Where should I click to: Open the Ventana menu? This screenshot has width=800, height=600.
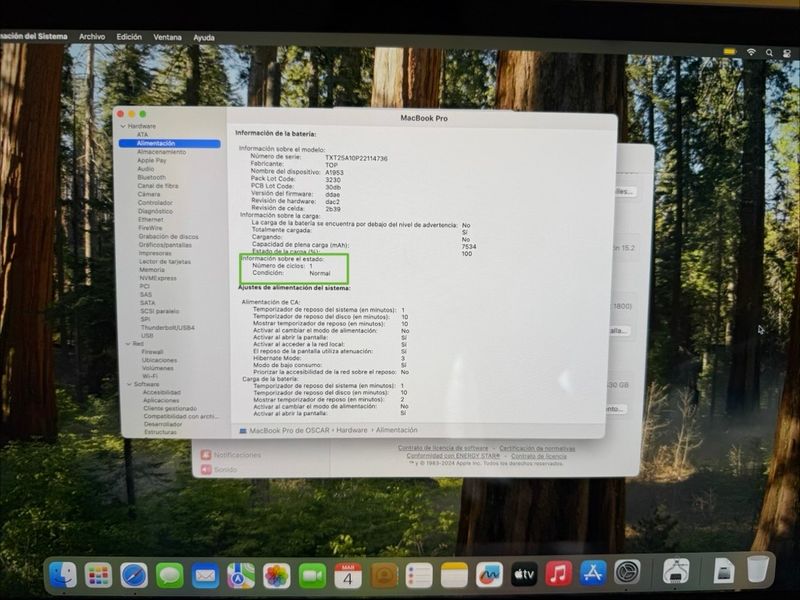point(167,37)
